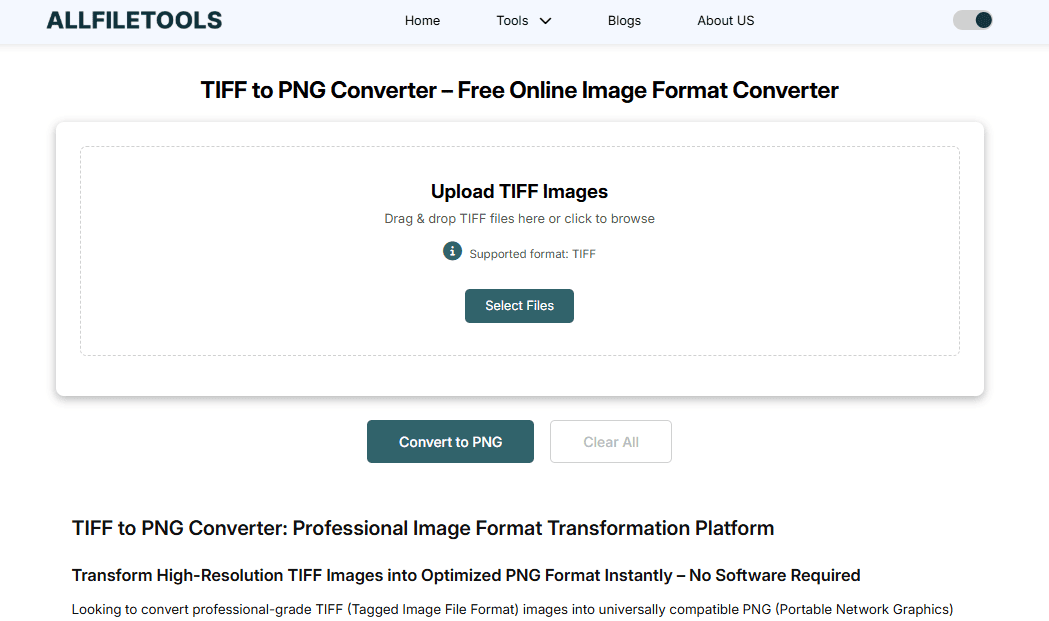Click the ALLFILETOOLS logo
1049x621 pixels.
(134, 20)
